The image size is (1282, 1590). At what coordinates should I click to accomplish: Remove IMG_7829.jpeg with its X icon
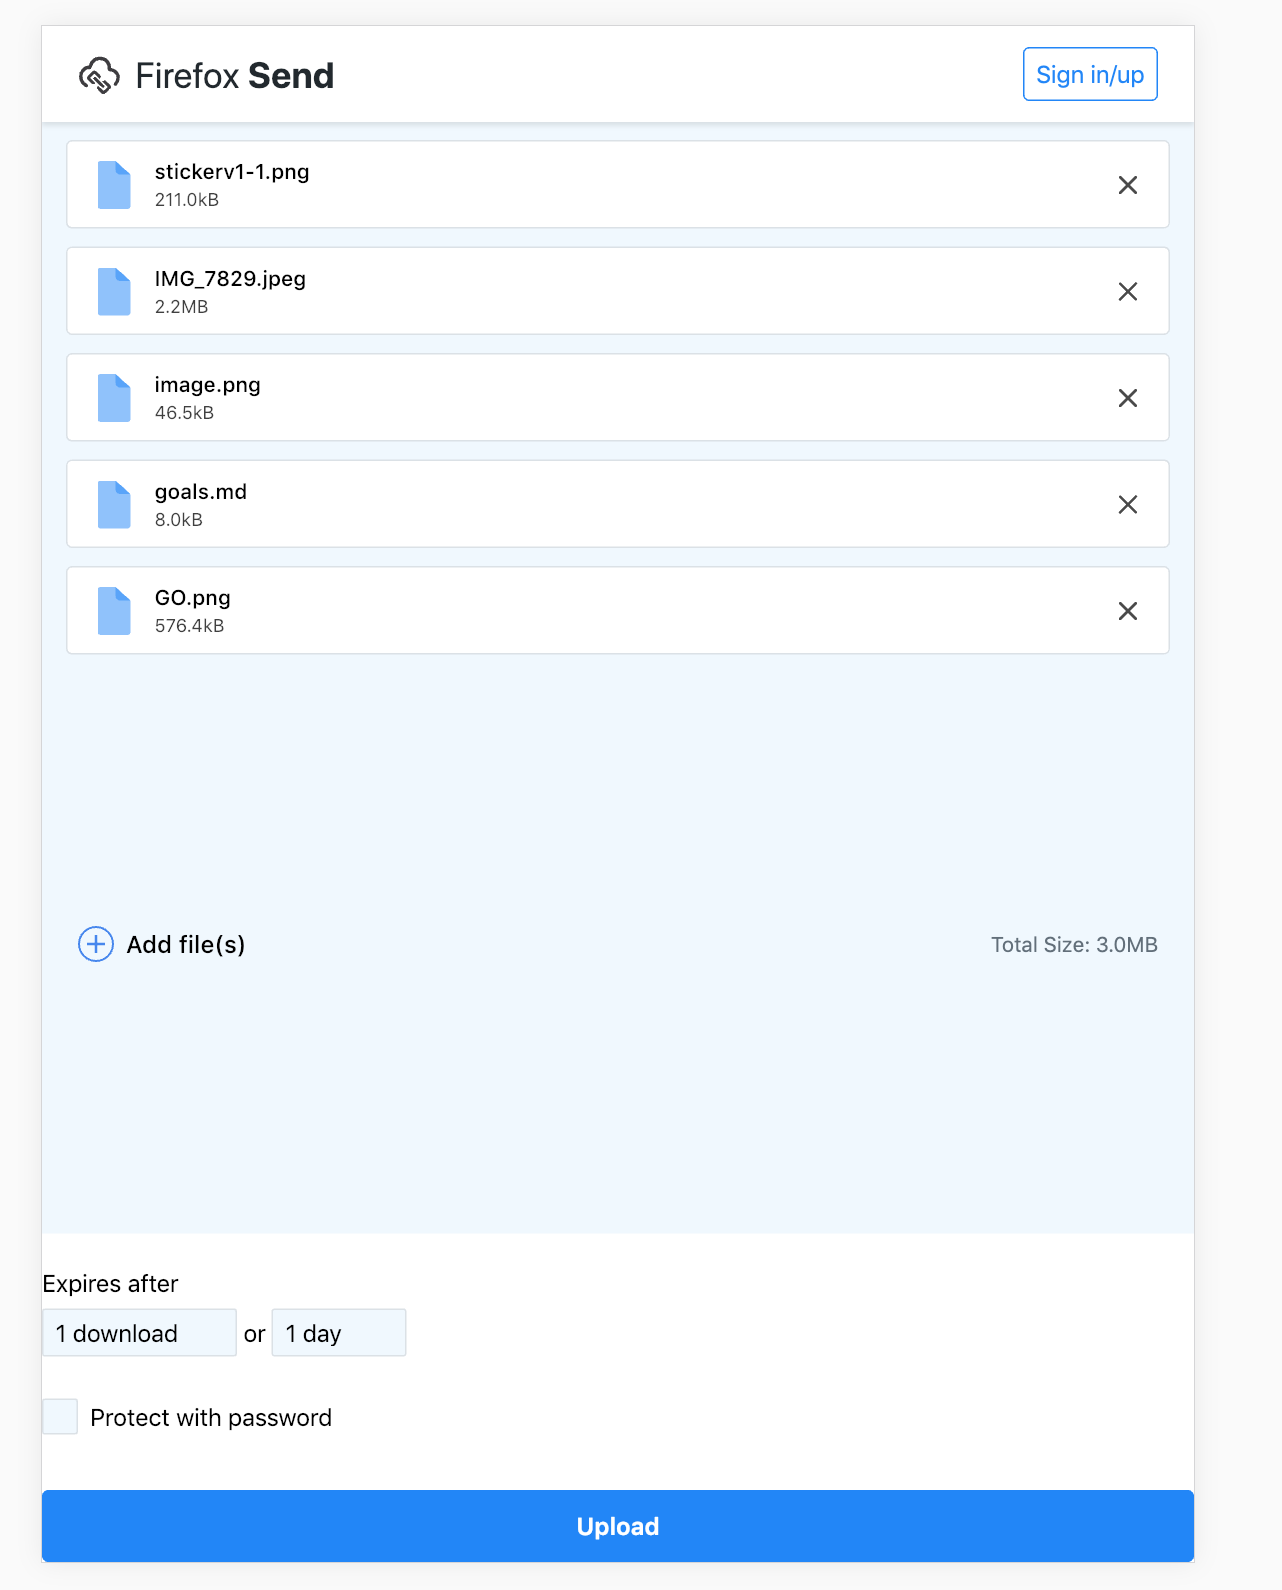pos(1127,292)
